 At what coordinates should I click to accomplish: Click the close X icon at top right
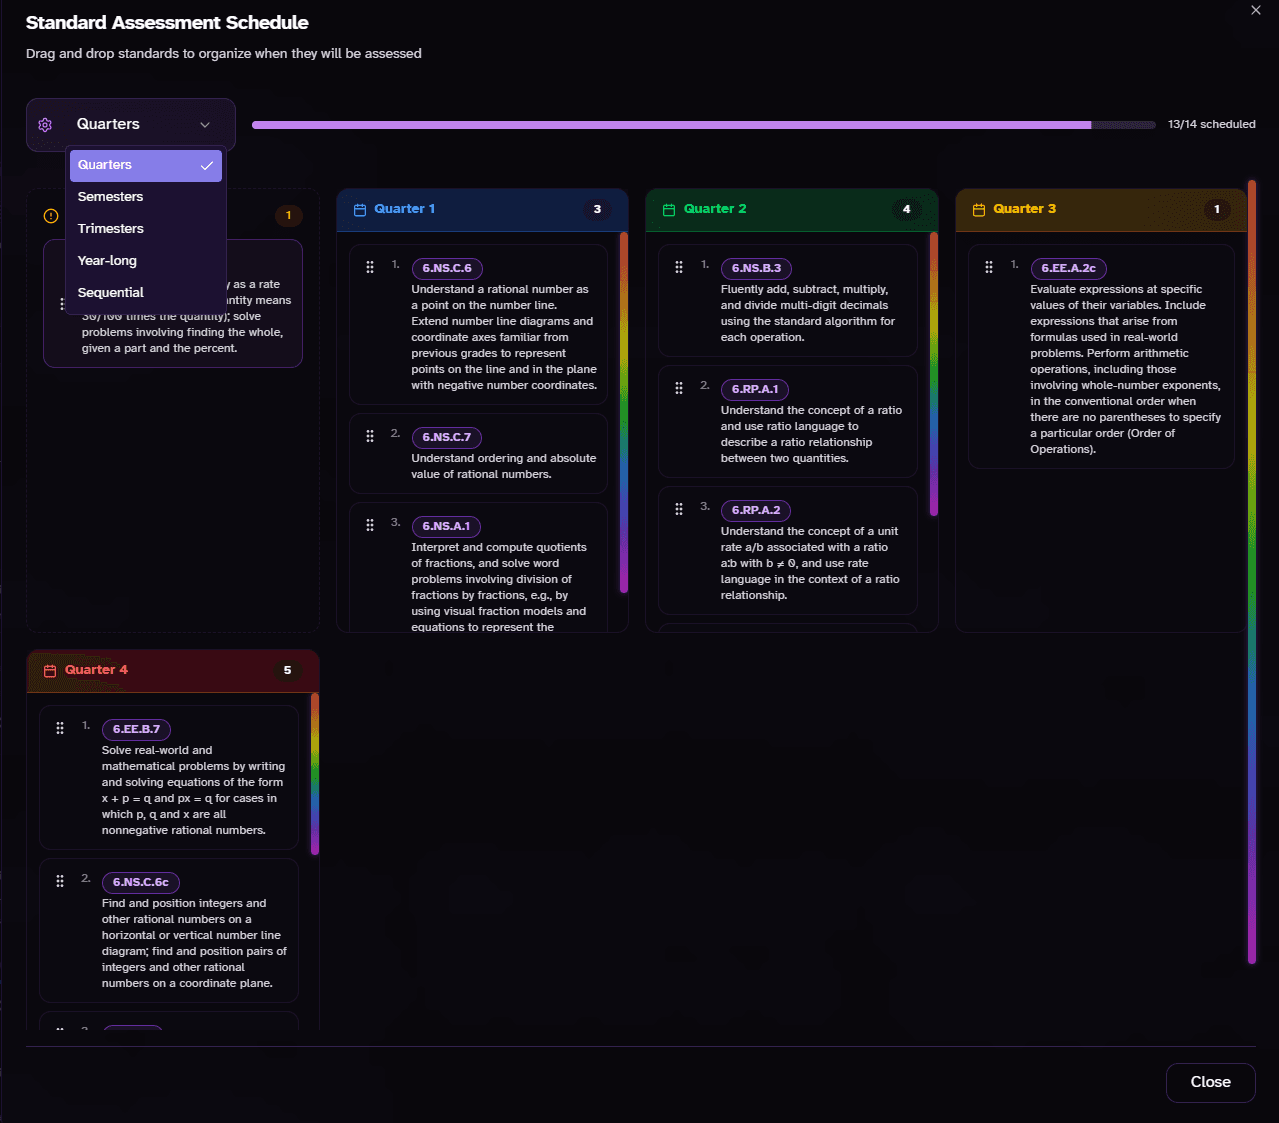[x=1256, y=10]
